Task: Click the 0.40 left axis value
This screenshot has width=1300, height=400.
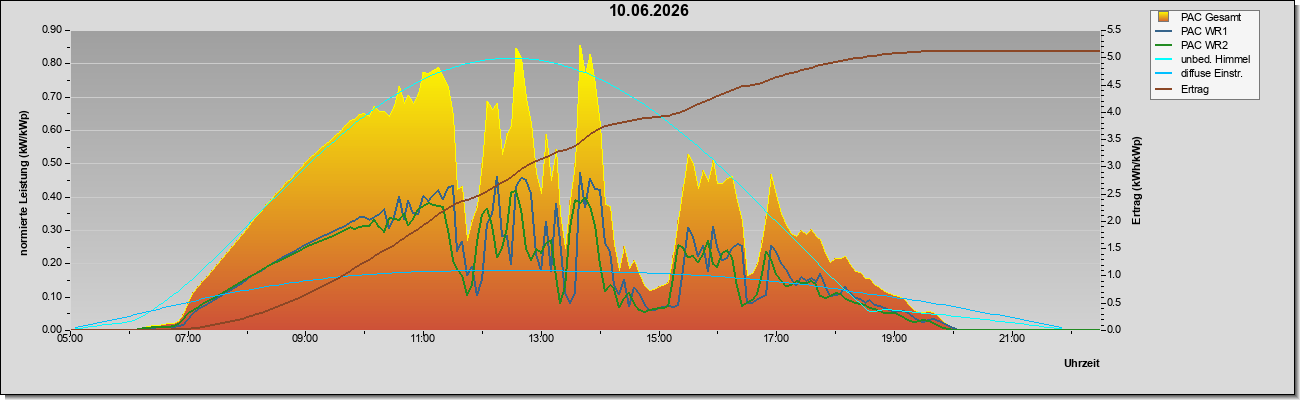Action: (x=53, y=196)
